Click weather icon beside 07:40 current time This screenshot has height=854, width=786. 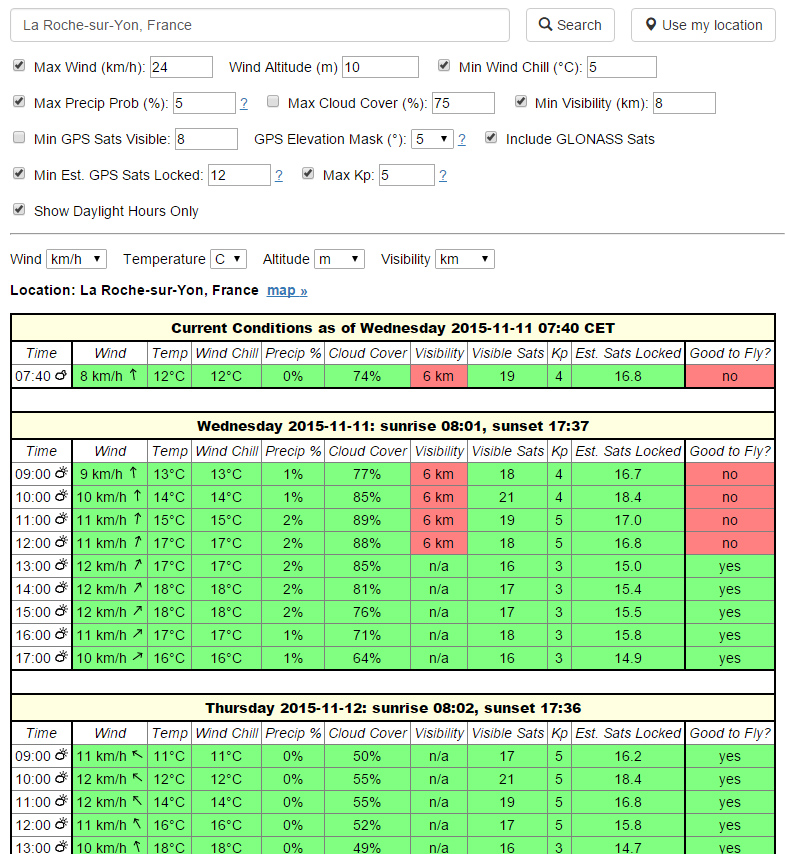(x=61, y=375)
